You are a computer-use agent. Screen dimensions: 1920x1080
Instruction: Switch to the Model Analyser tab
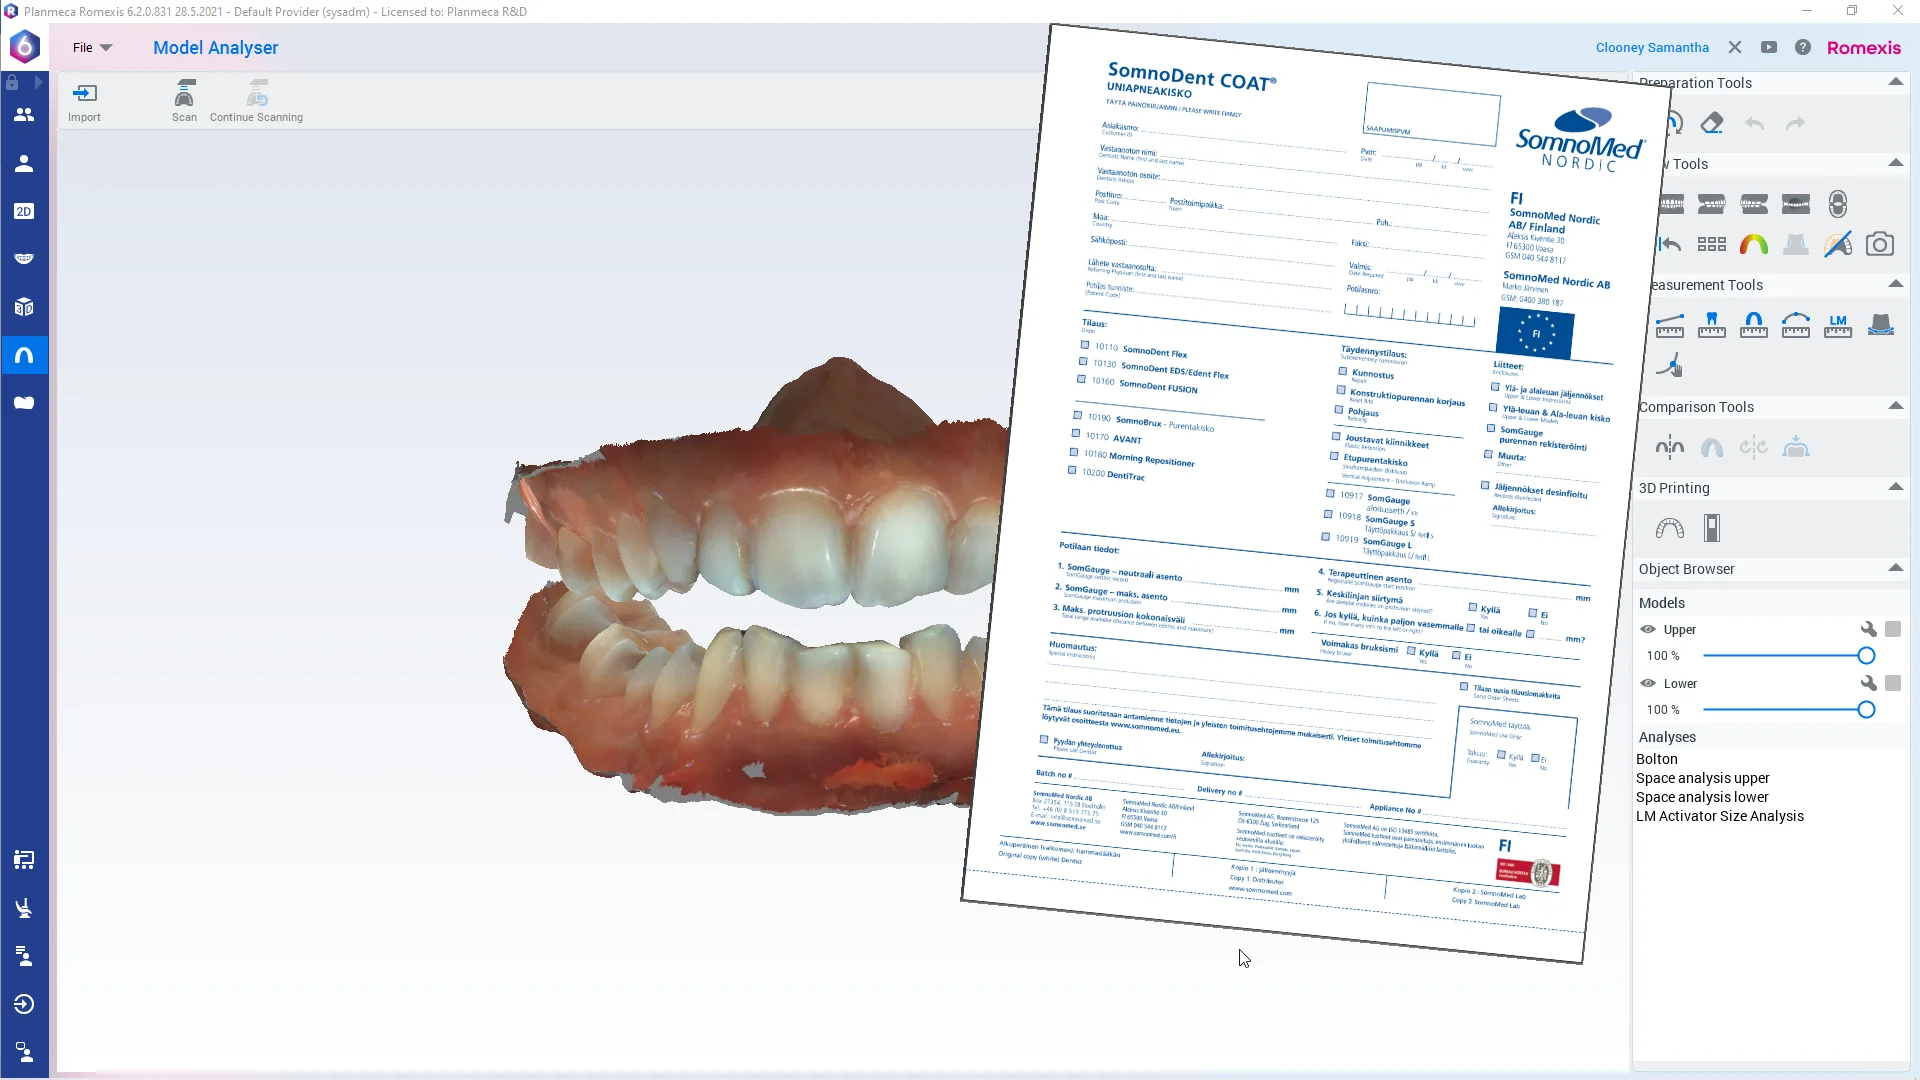[x=215, y=47]
